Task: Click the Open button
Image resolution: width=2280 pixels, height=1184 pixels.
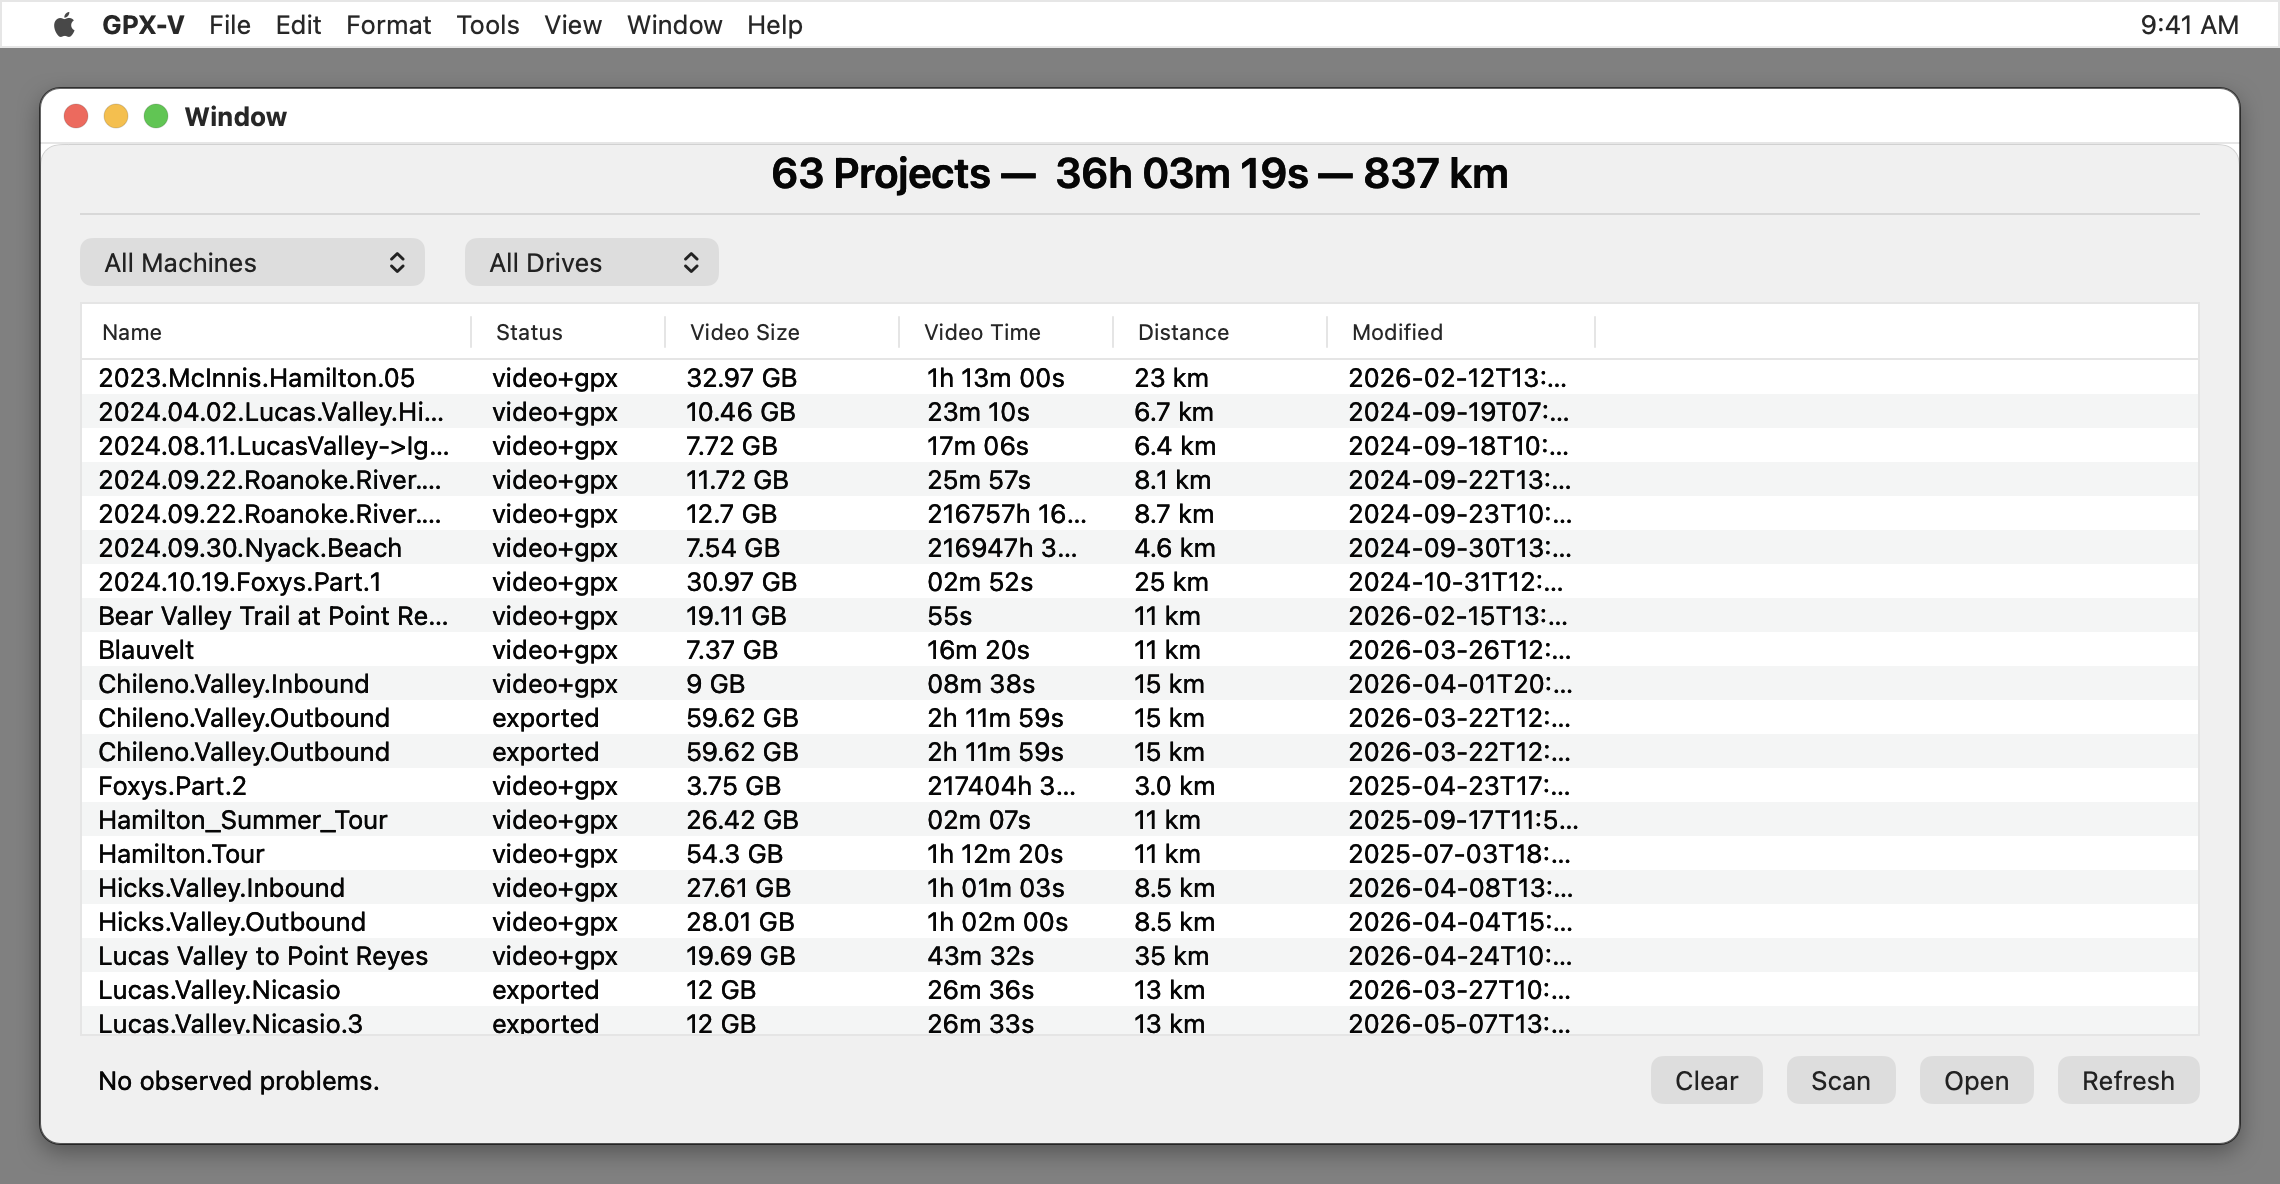Action: point(1976,1080)
